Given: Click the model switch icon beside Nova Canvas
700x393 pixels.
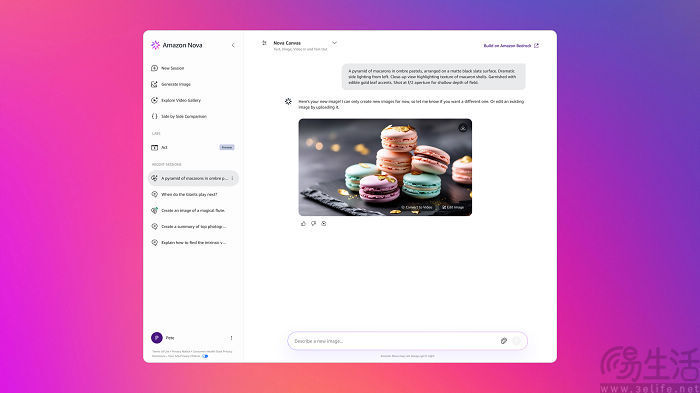Looking at the screenshot, I should (x=264, y=43).
